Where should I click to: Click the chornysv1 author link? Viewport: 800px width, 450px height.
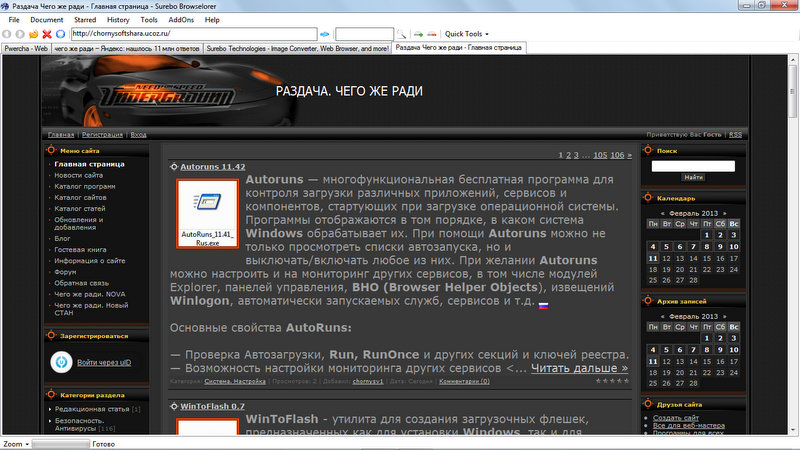tap(368, 381)
